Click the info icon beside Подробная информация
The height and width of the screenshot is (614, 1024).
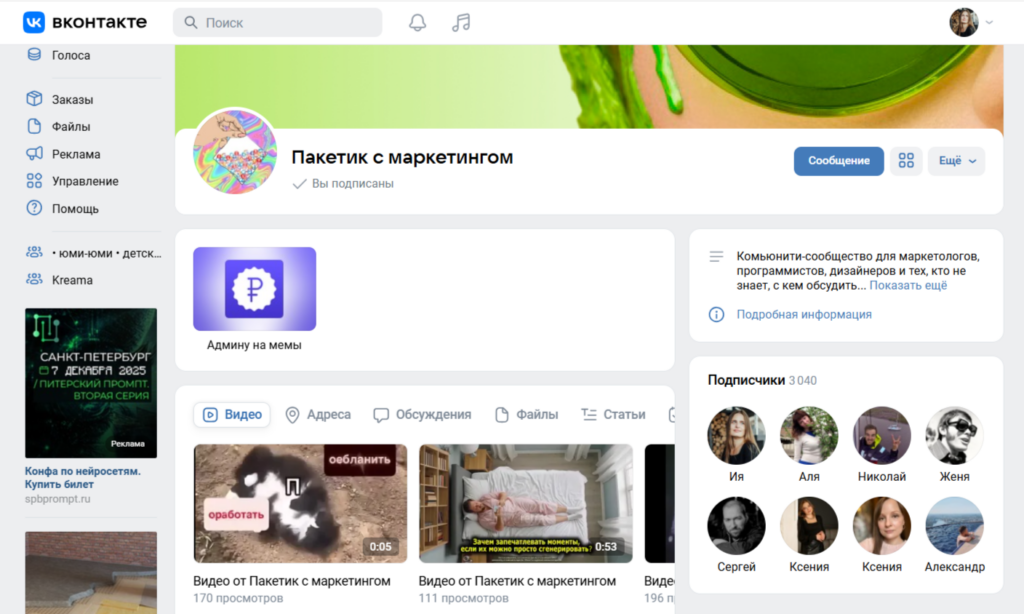pyautogui.click(x=715, y=314)
